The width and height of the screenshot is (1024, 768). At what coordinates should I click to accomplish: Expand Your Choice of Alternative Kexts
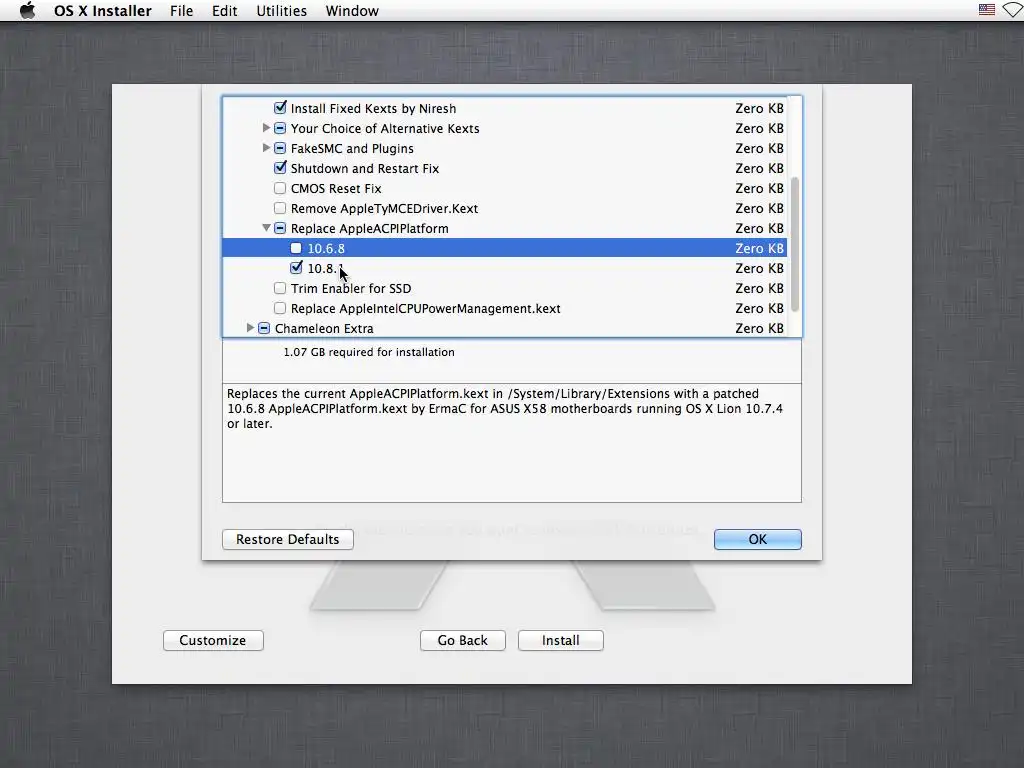(x=266, y=128)
